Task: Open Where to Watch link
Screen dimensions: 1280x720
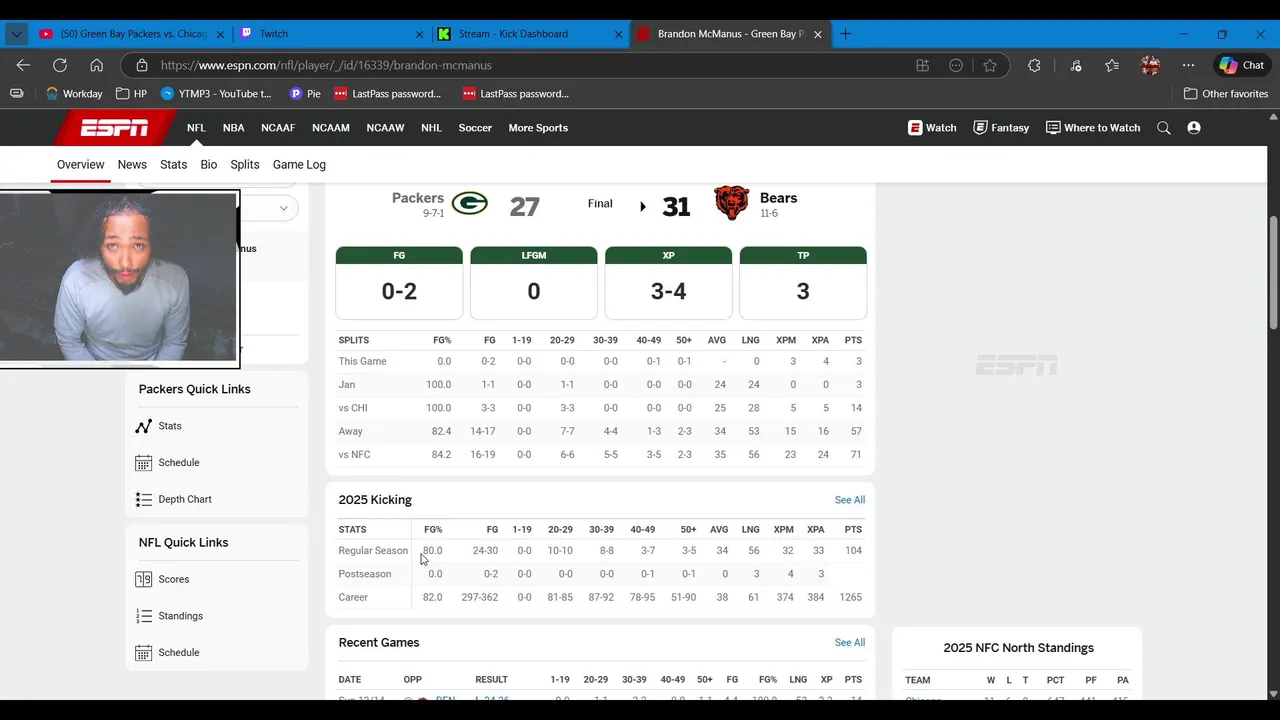Action: (1093, 128)
